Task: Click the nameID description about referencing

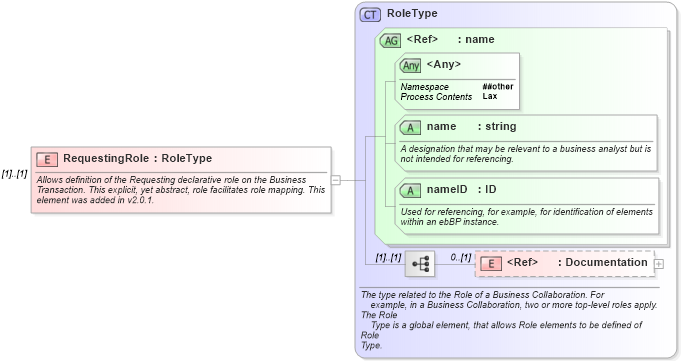Action: pyautogui.click(x=526, y=217)
